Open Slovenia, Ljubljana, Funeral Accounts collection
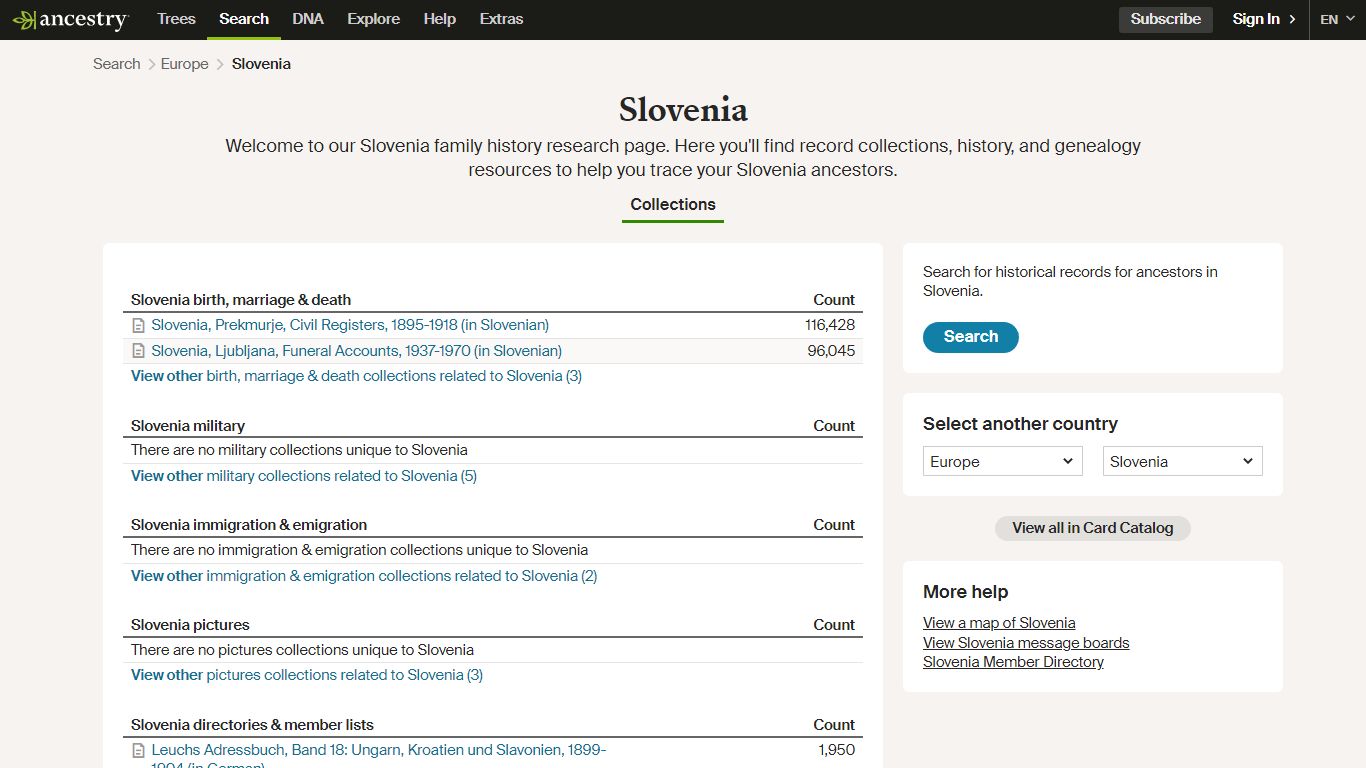 [357, 351]
